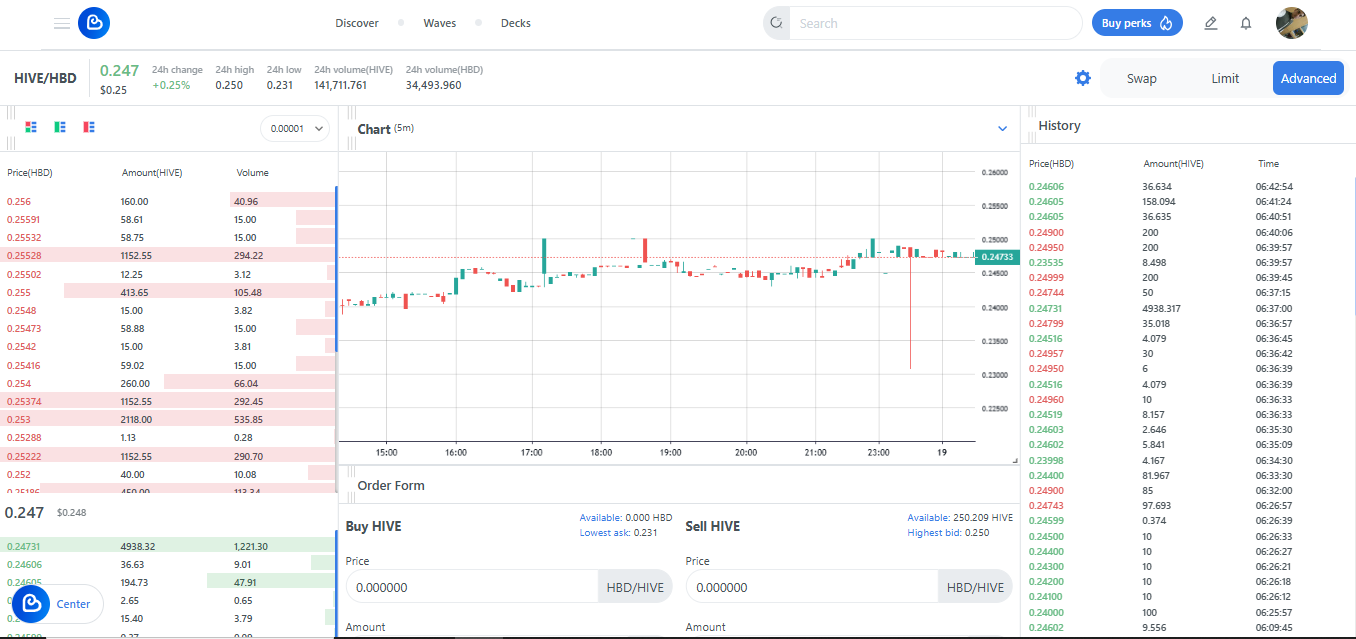
Task: Switch to Limit mode
Action: point(1225,78)
